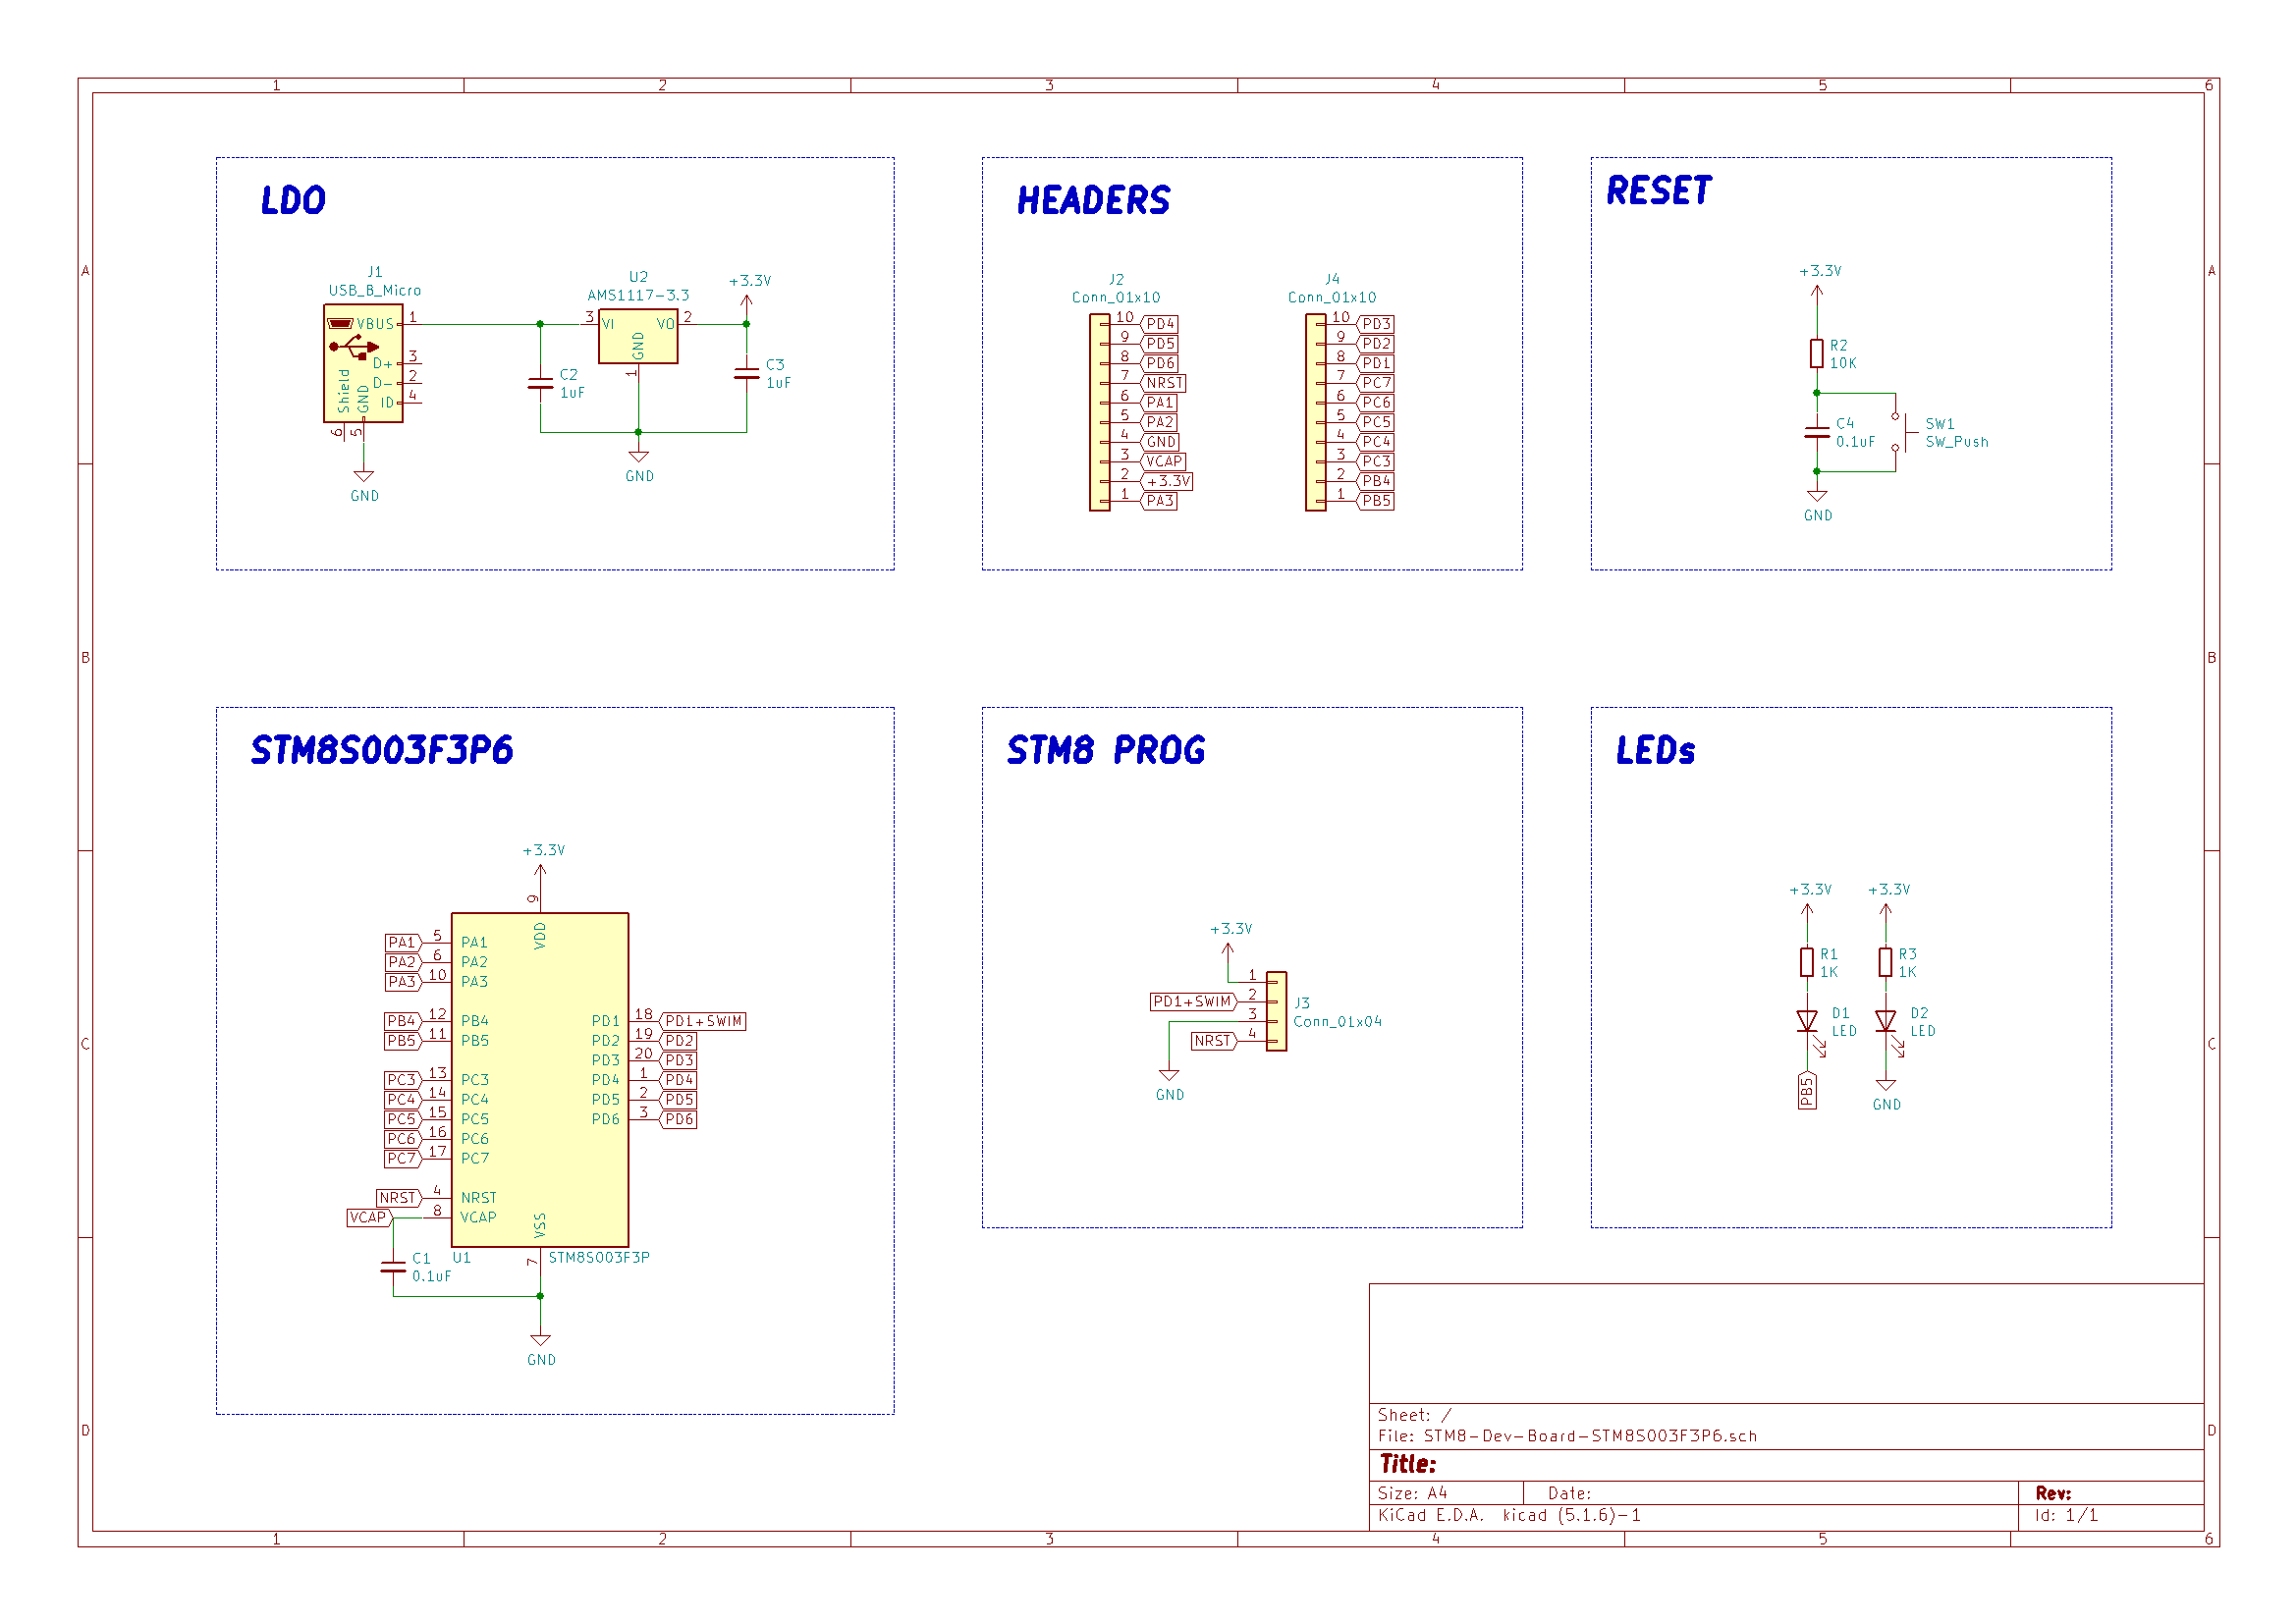Click the R2 10K resistor symbol
The width and height of the screenshot is (2296, 1623).
coord(1817,354)
